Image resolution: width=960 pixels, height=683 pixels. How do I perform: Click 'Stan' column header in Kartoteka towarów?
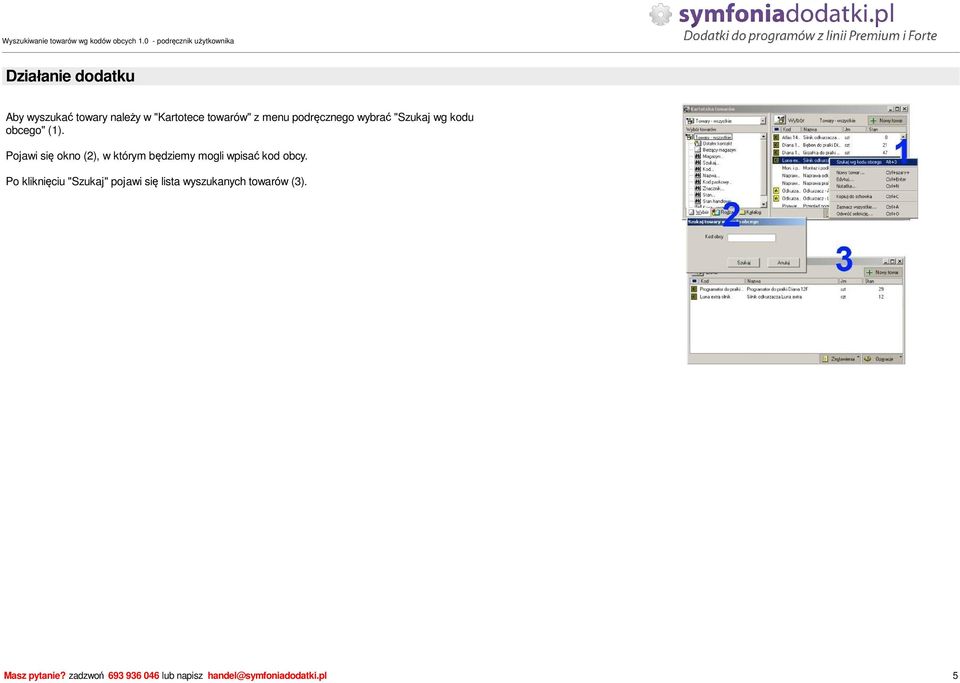coord(887,129)
